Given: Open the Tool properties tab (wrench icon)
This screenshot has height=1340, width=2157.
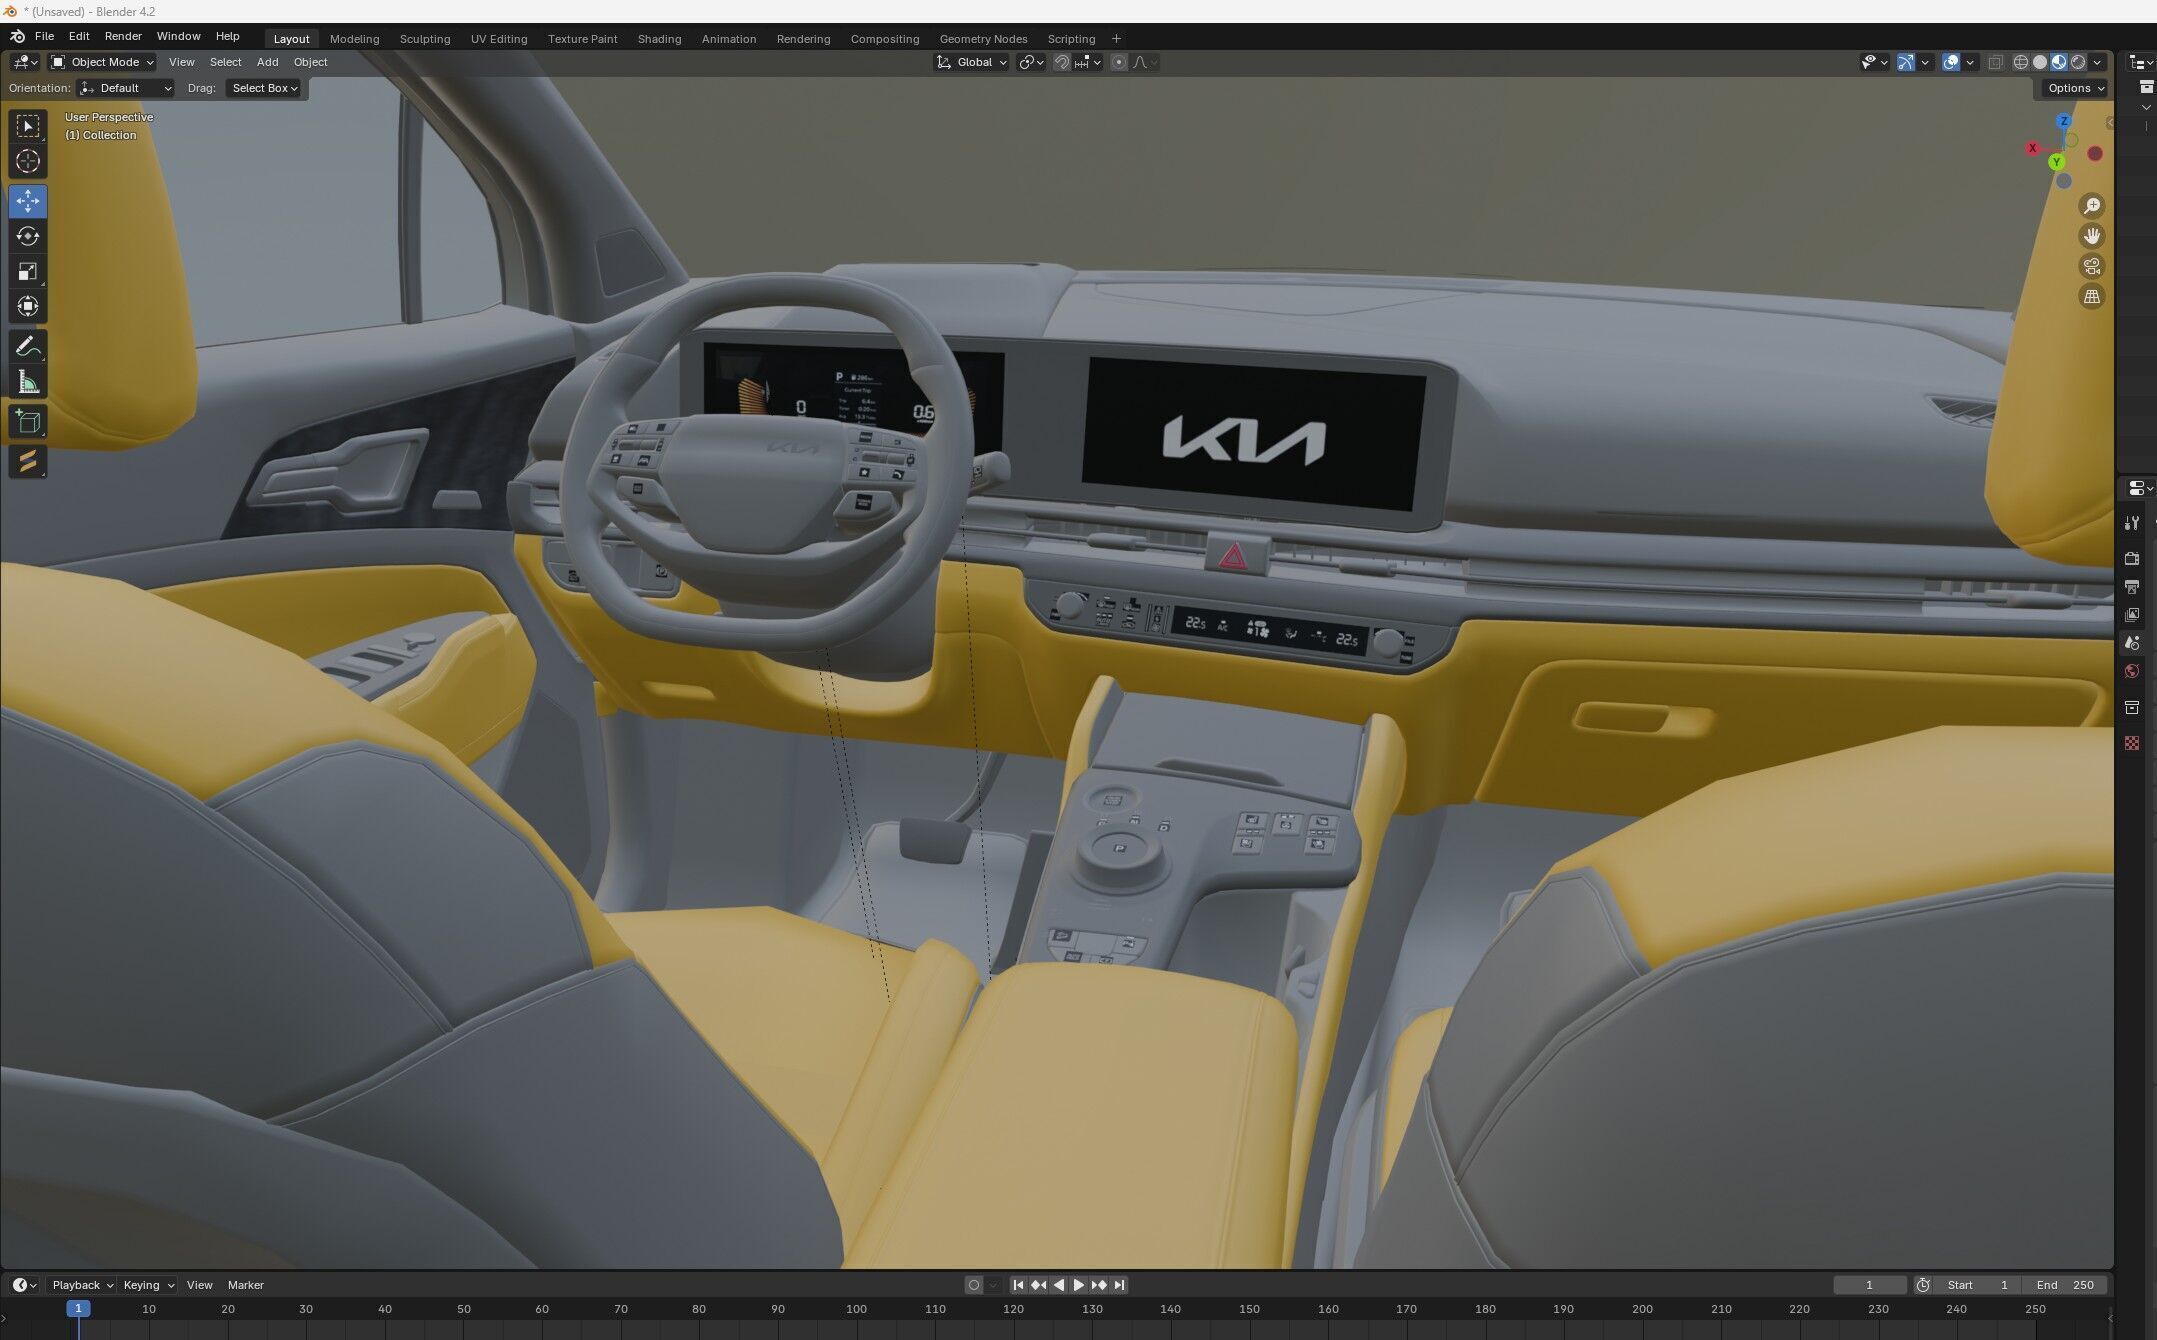Looking at the screenshot, I should pos(2132,523).
